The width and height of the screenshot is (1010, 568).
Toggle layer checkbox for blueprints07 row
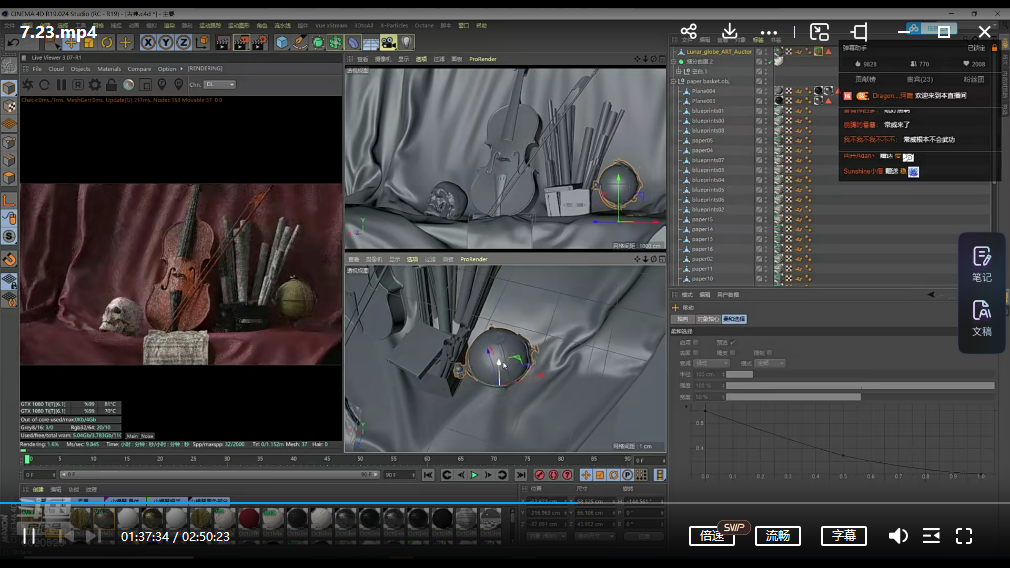pyautogui.click(x=759, y=160)
